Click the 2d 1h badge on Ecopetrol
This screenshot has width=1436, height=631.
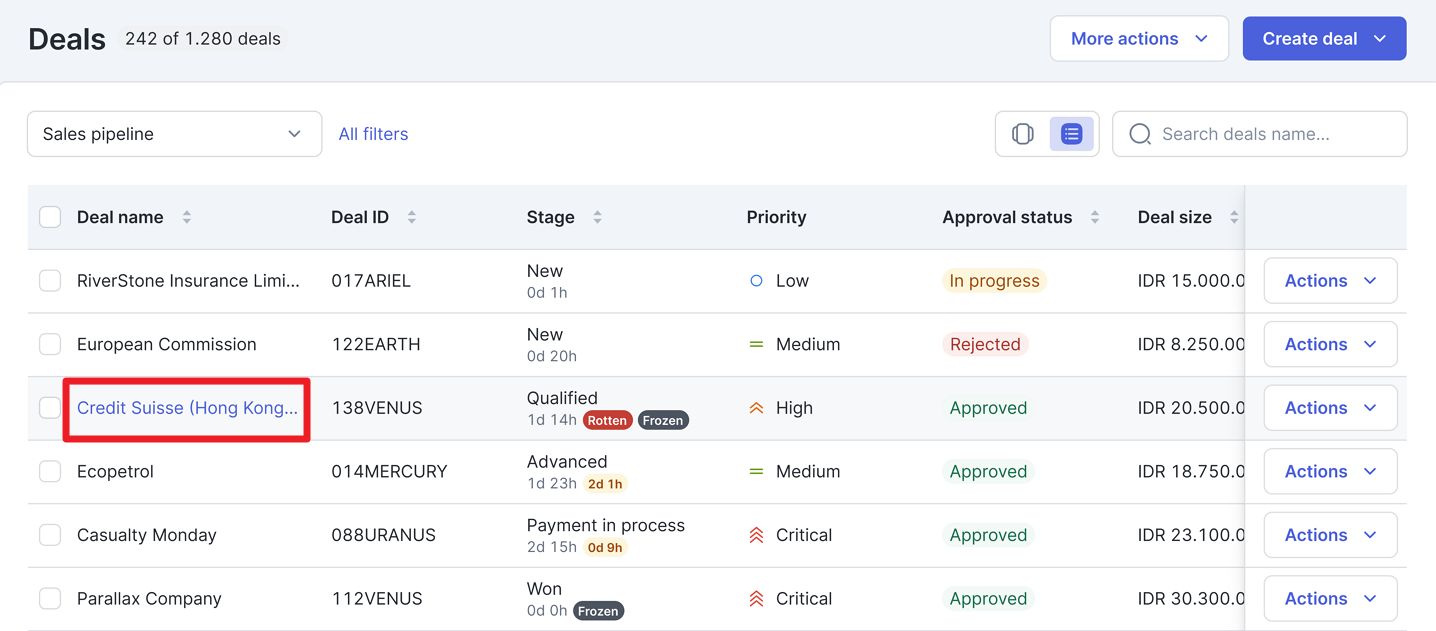point(605,484)
